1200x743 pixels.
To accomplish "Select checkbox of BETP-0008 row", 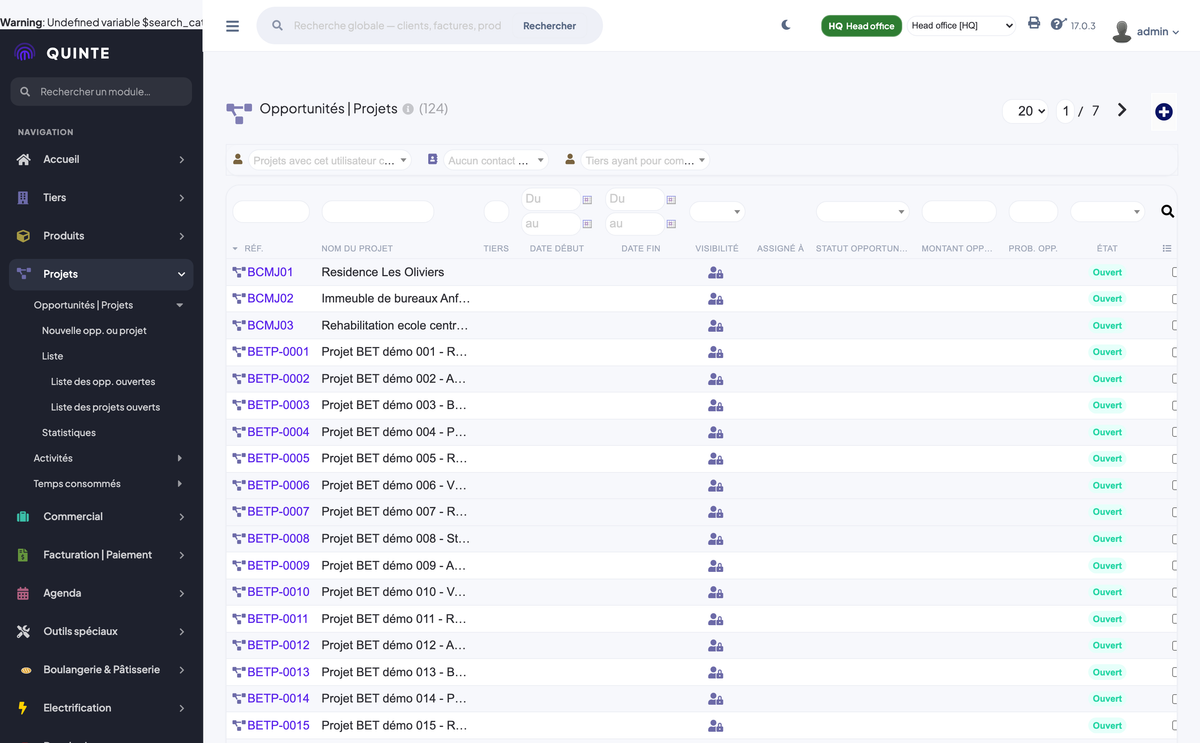I will click(1176, 538).
